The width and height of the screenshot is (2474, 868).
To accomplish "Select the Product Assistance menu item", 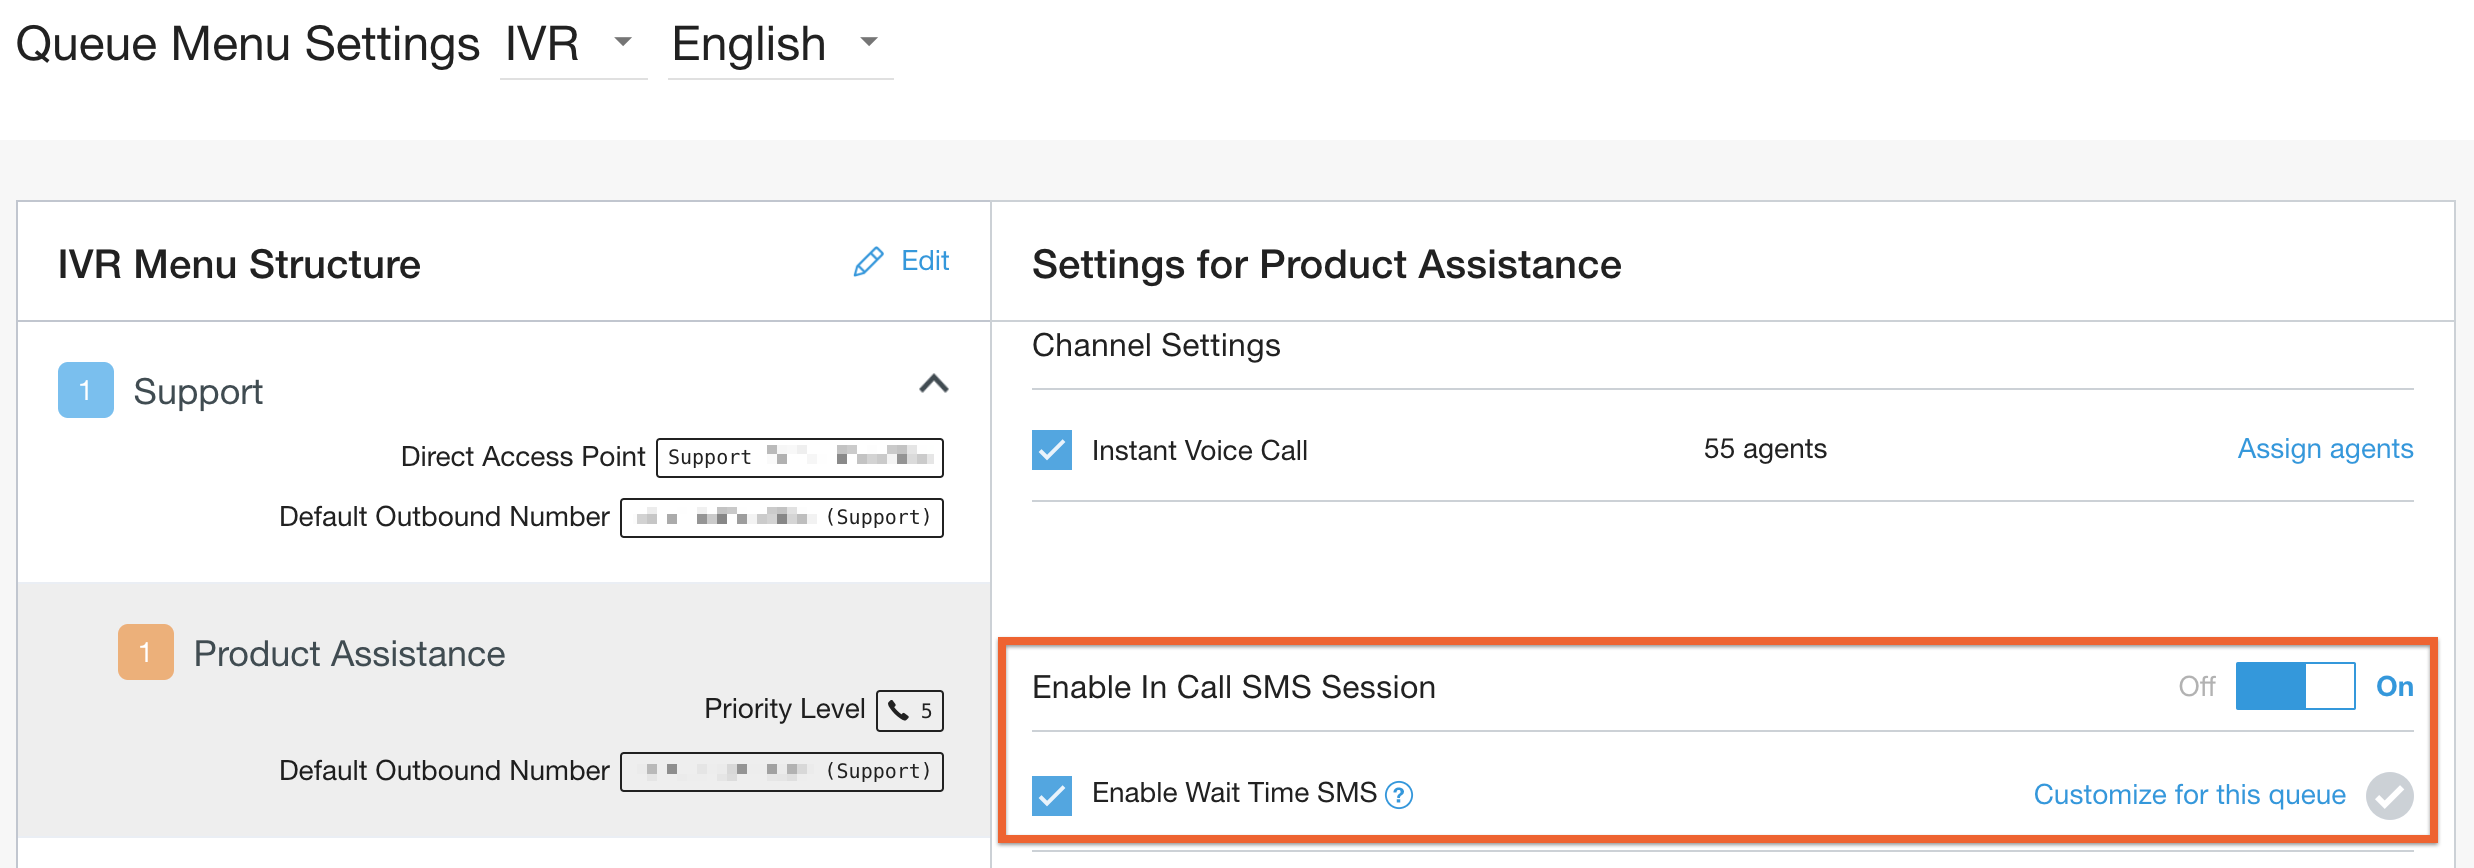I will tap(349, 653).
